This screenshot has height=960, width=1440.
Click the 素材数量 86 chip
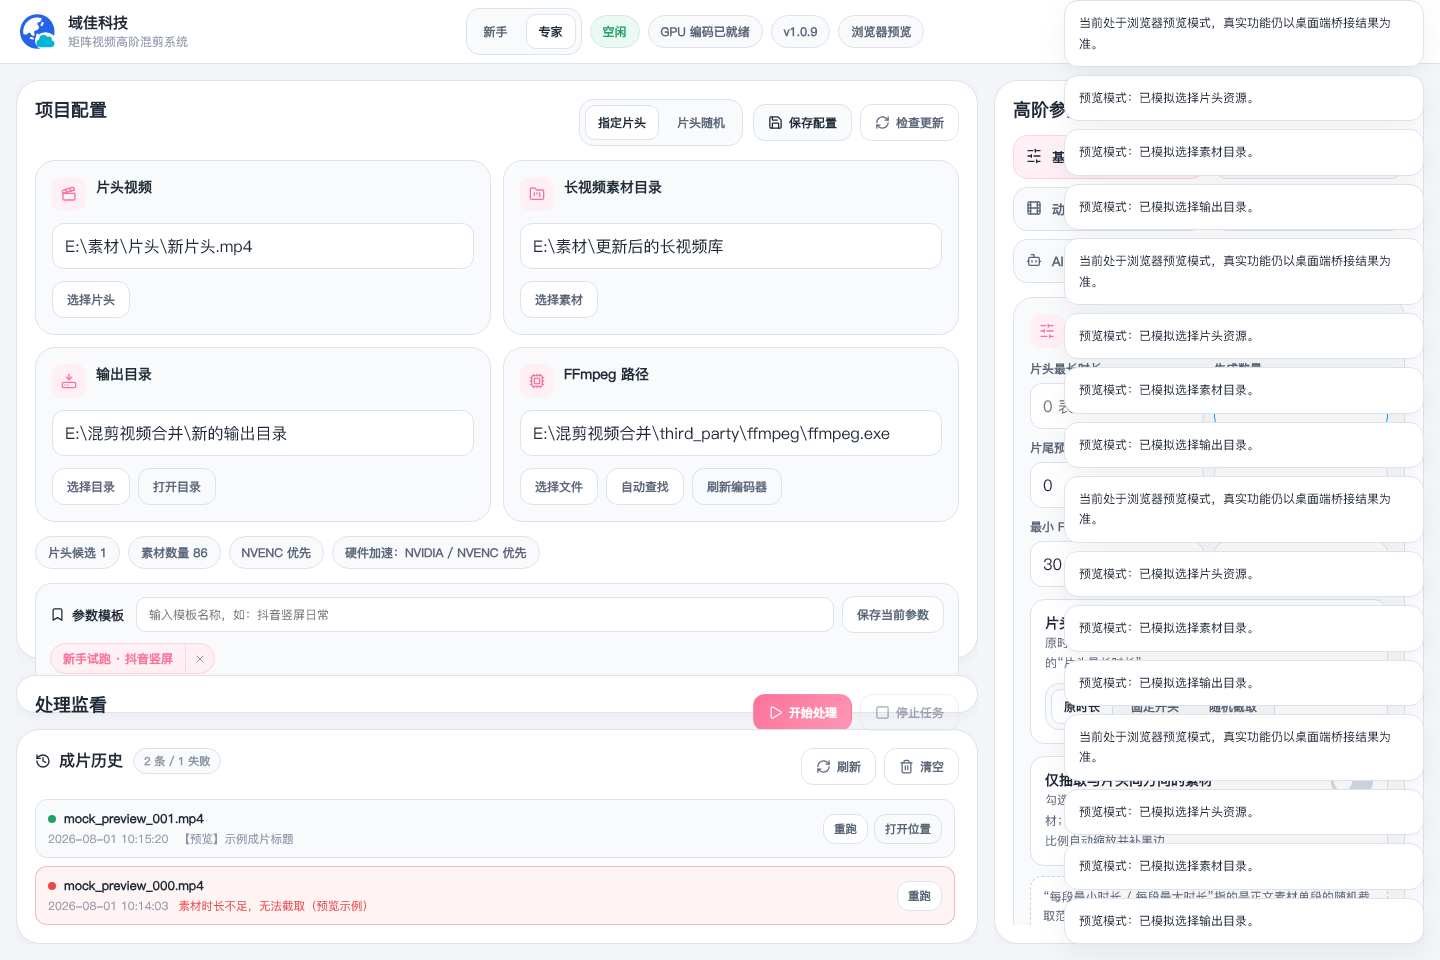click(x=174, y=553)
